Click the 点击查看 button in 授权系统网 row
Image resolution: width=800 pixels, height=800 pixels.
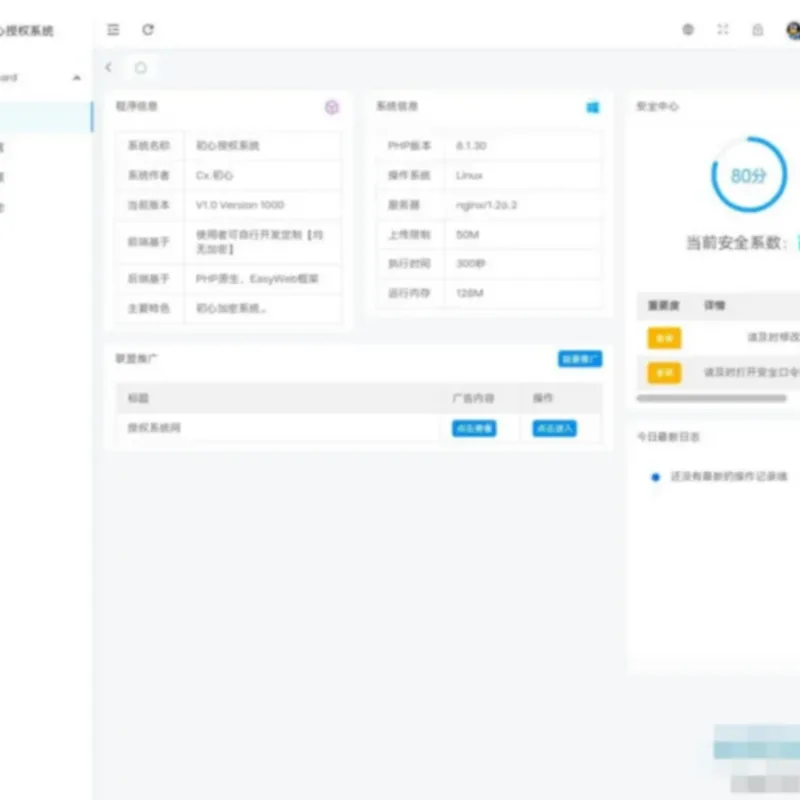tap(473, 428)
